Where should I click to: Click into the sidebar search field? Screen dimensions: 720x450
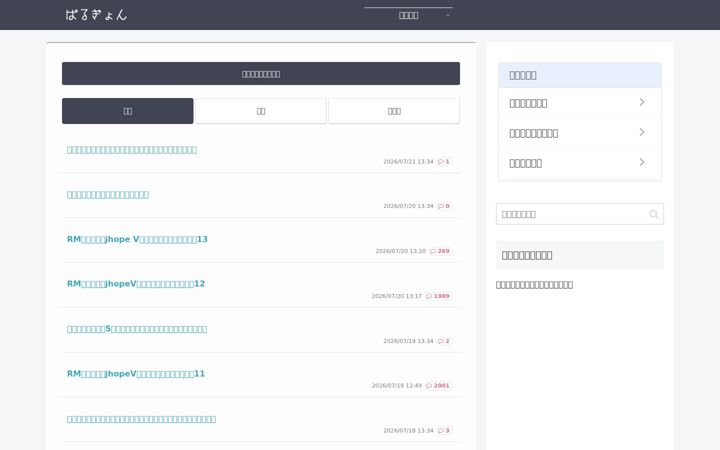click(x=579, y=214)
